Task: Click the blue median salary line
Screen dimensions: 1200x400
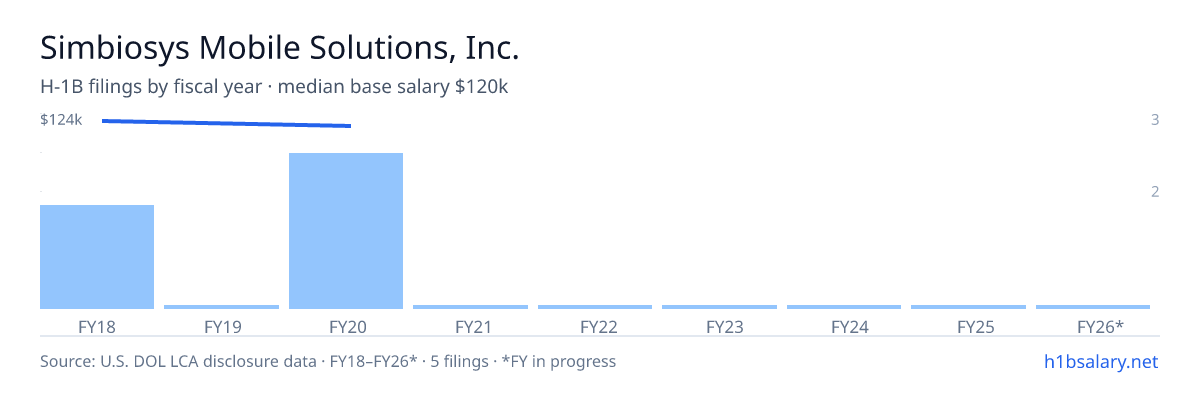Action: (226, 123)
